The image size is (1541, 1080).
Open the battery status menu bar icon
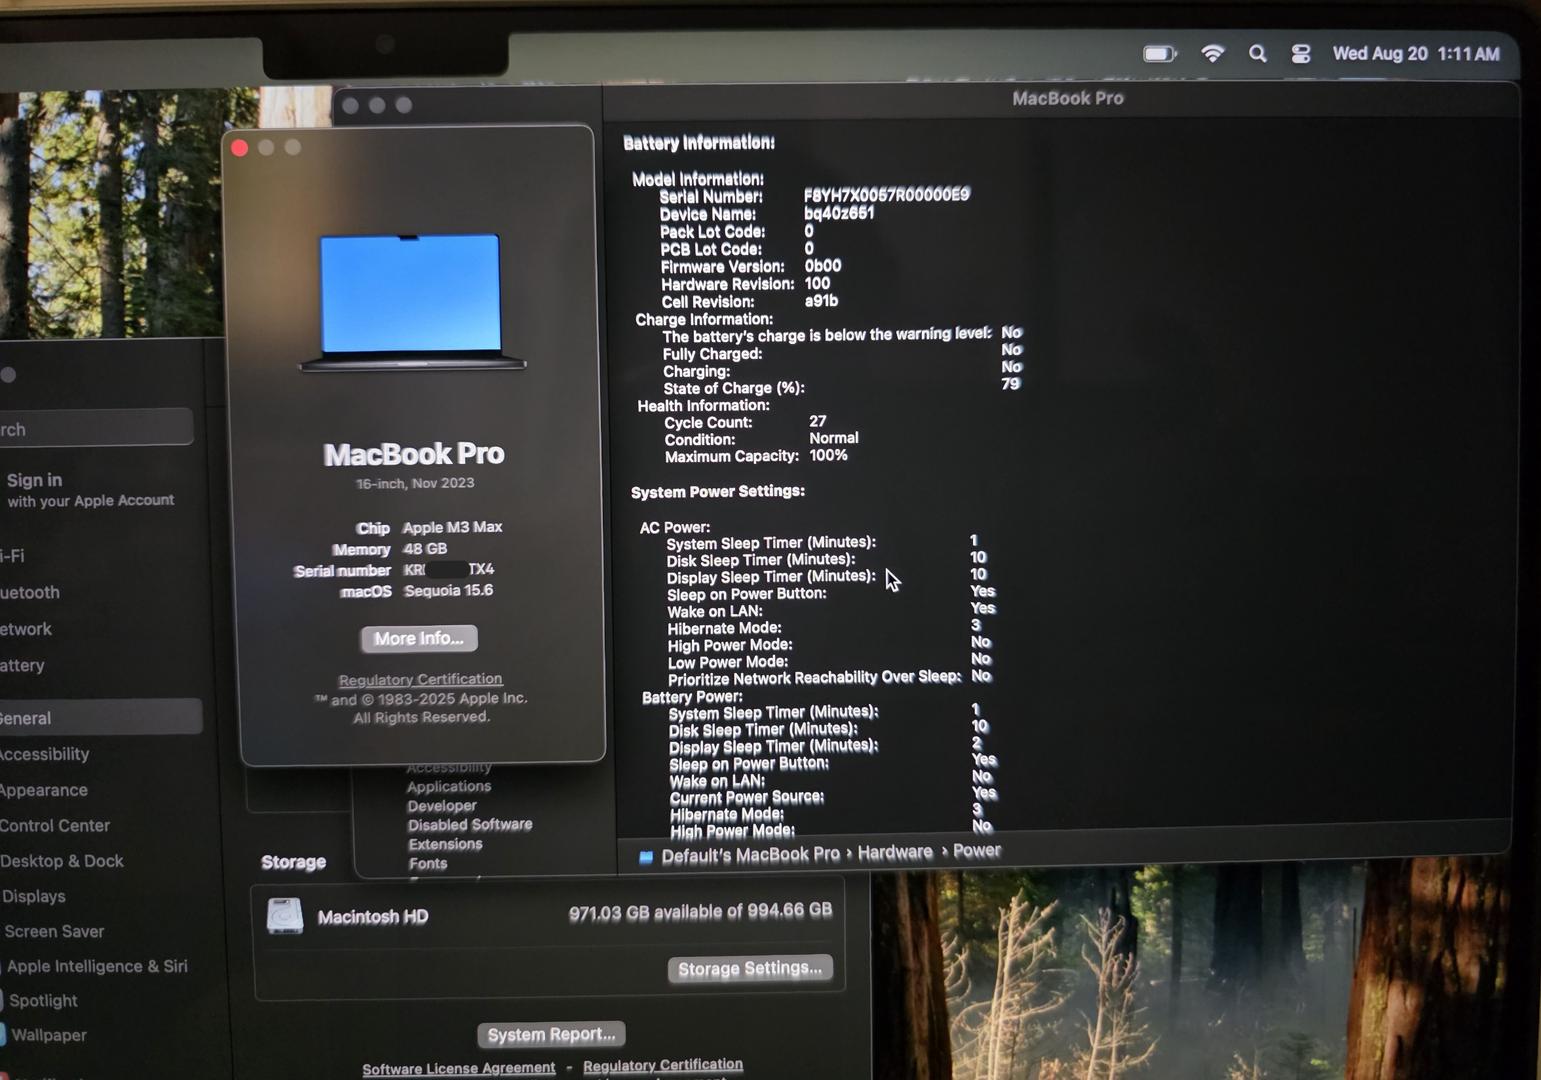pyautogui.click(x=1160, y=54)
